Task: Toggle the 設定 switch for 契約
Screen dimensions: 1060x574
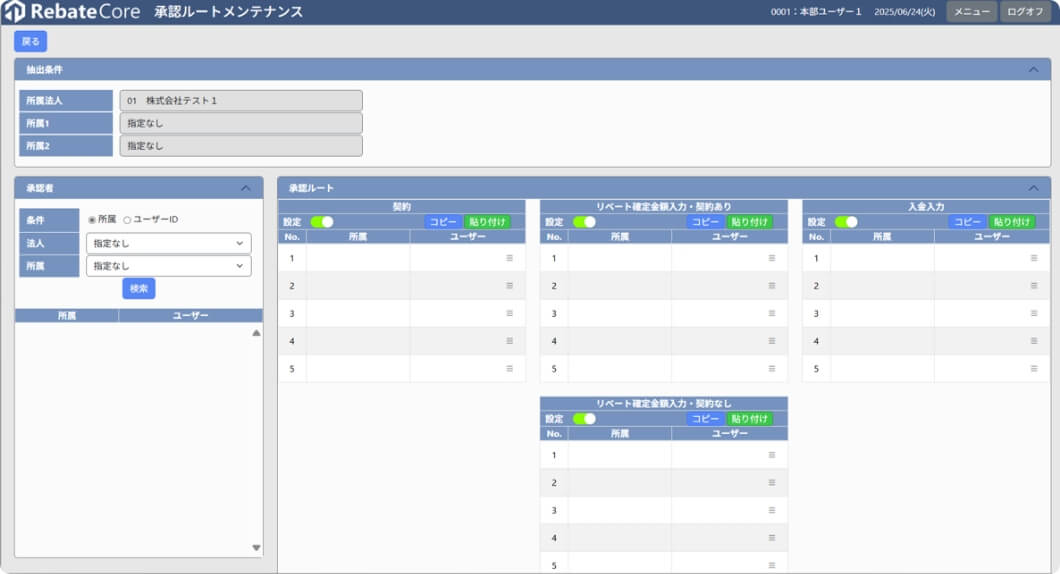Action: (321, 222)
